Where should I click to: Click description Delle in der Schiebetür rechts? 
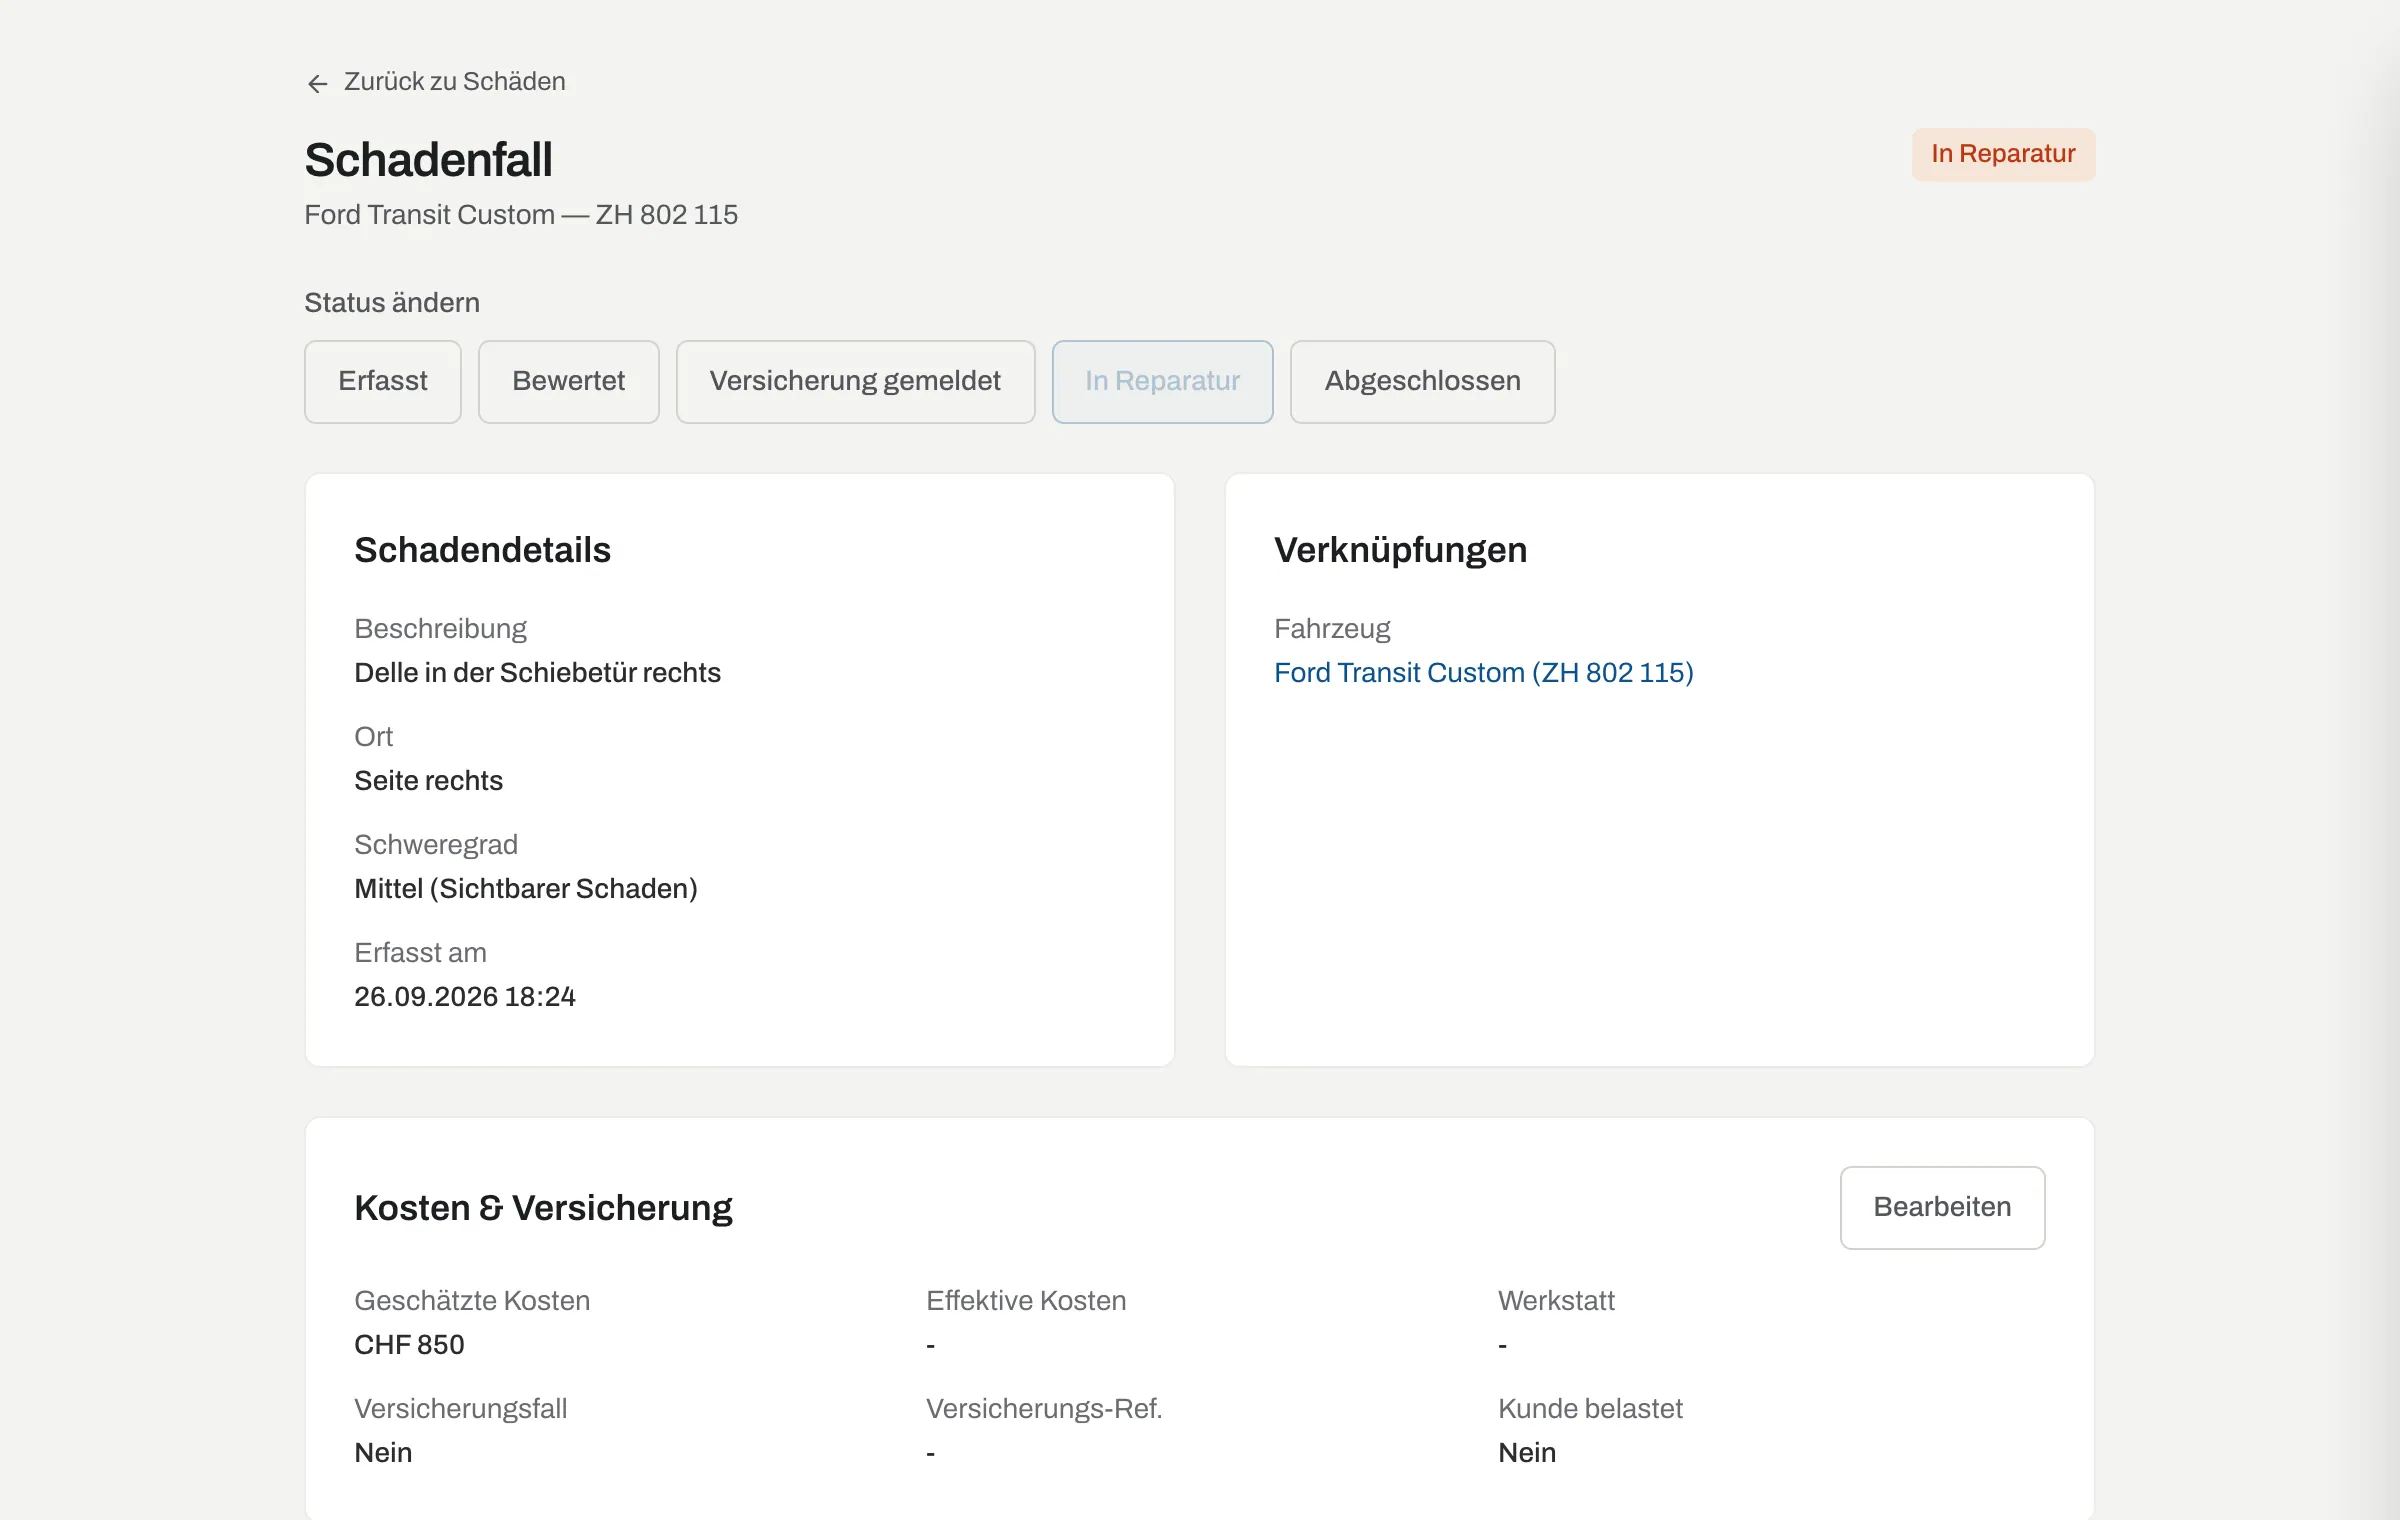pos(537,673)
